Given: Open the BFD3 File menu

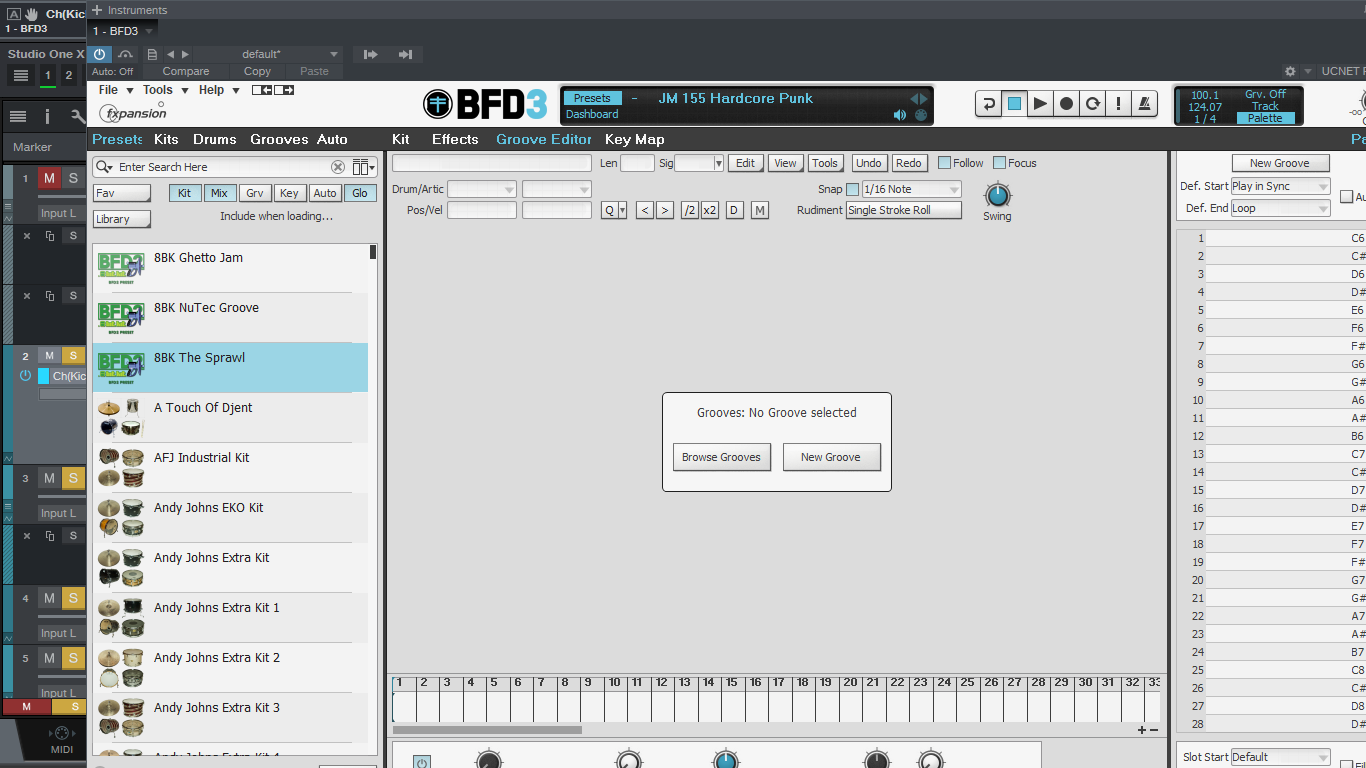Looking at the screenshot, I should pos(114,90).
